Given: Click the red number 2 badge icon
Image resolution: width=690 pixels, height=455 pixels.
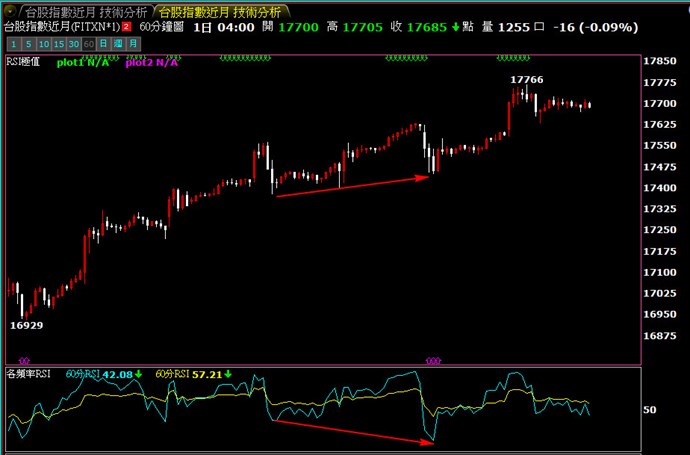Looking at the screenshot, I should 126,28.
